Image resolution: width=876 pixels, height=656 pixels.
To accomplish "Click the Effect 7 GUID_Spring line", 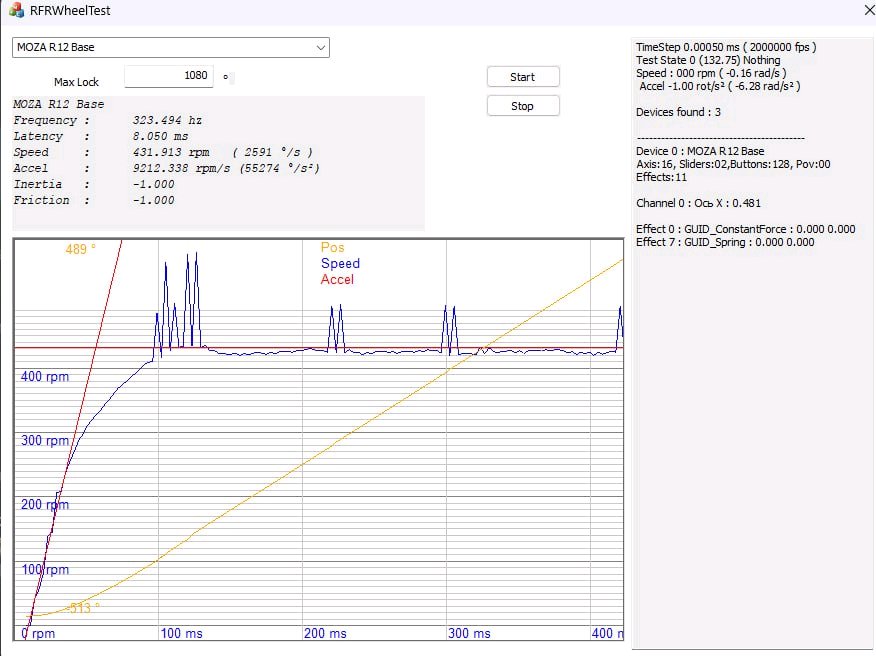I will pyautogui.click(x=725, y=242).
